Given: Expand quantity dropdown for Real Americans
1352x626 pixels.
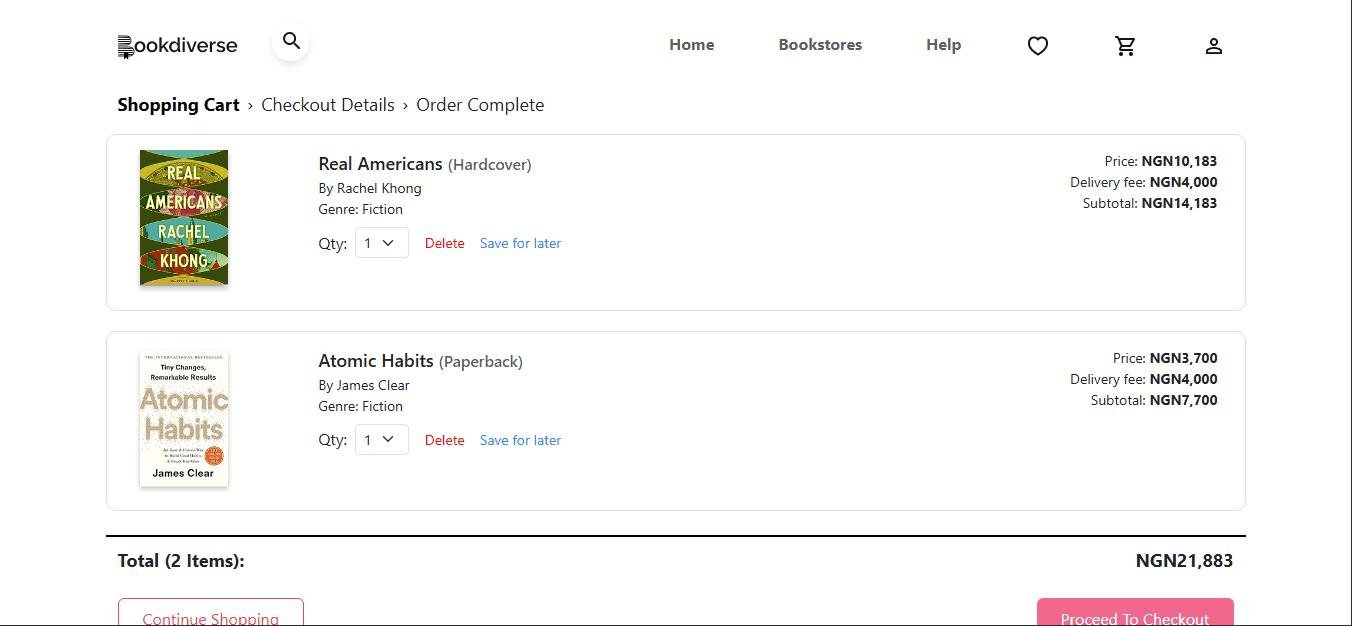Looking at the screenshot, I should [x=382, y=243].
